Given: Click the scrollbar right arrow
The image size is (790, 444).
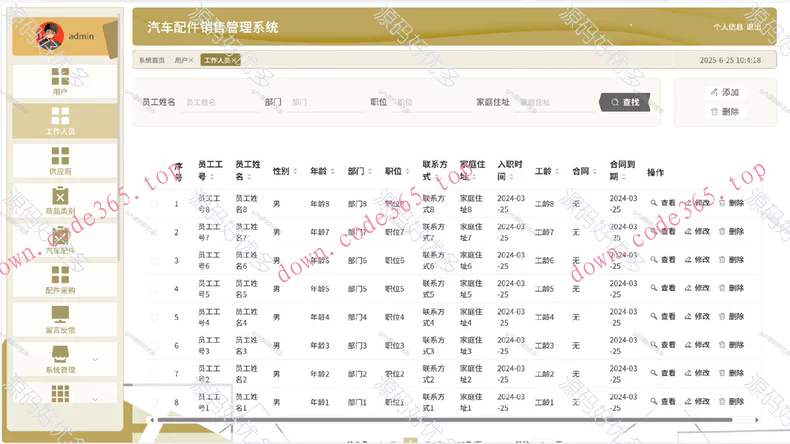Looking at the screenshot, I should pyautogui.click(x=756, y=419).
